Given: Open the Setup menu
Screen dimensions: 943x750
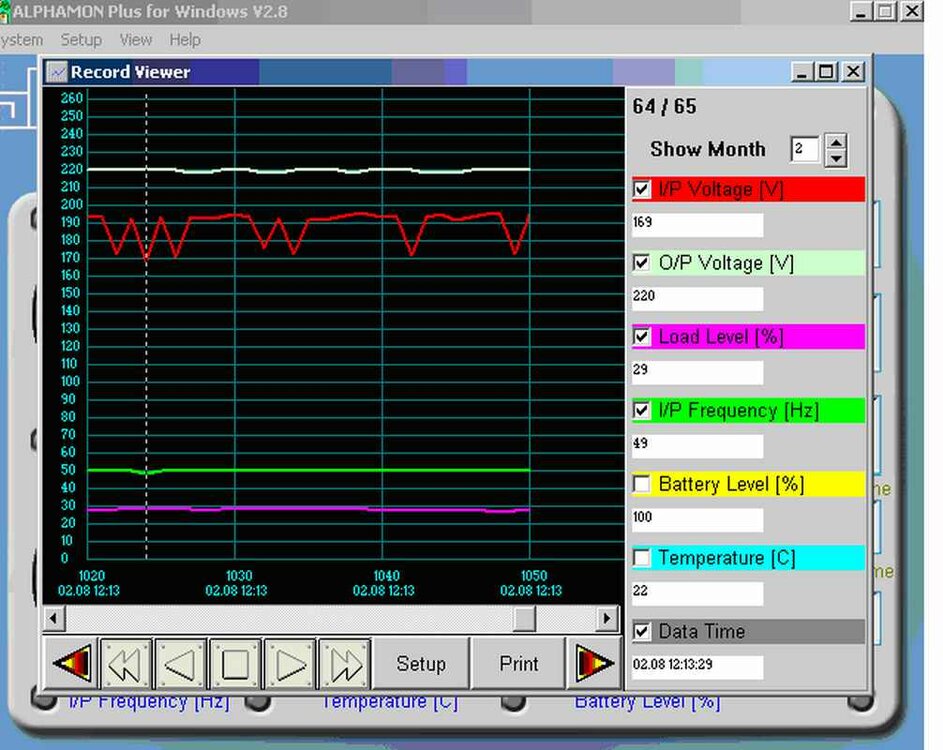Looking at the screenshot, I should [x=81, y=40].
